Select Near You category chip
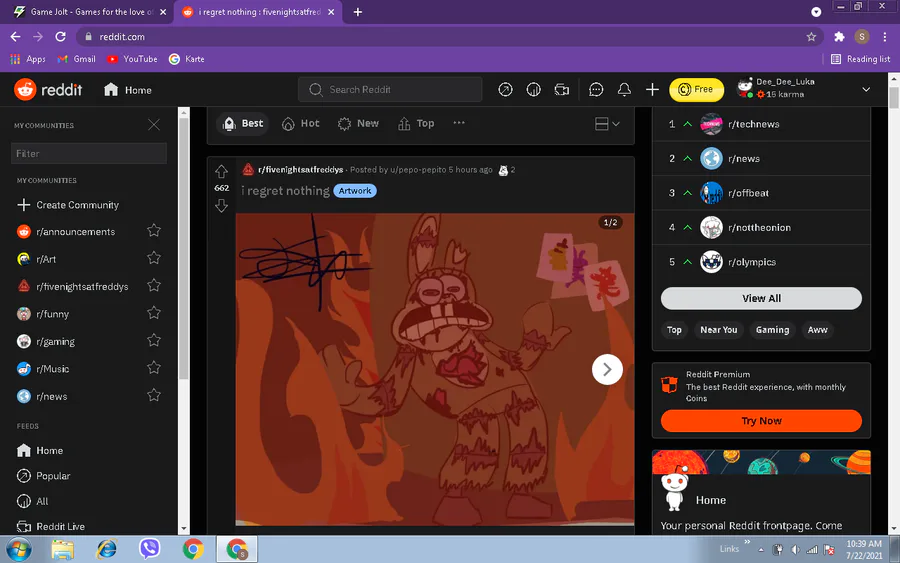900x563 pixels. click(x=719, y=330)
